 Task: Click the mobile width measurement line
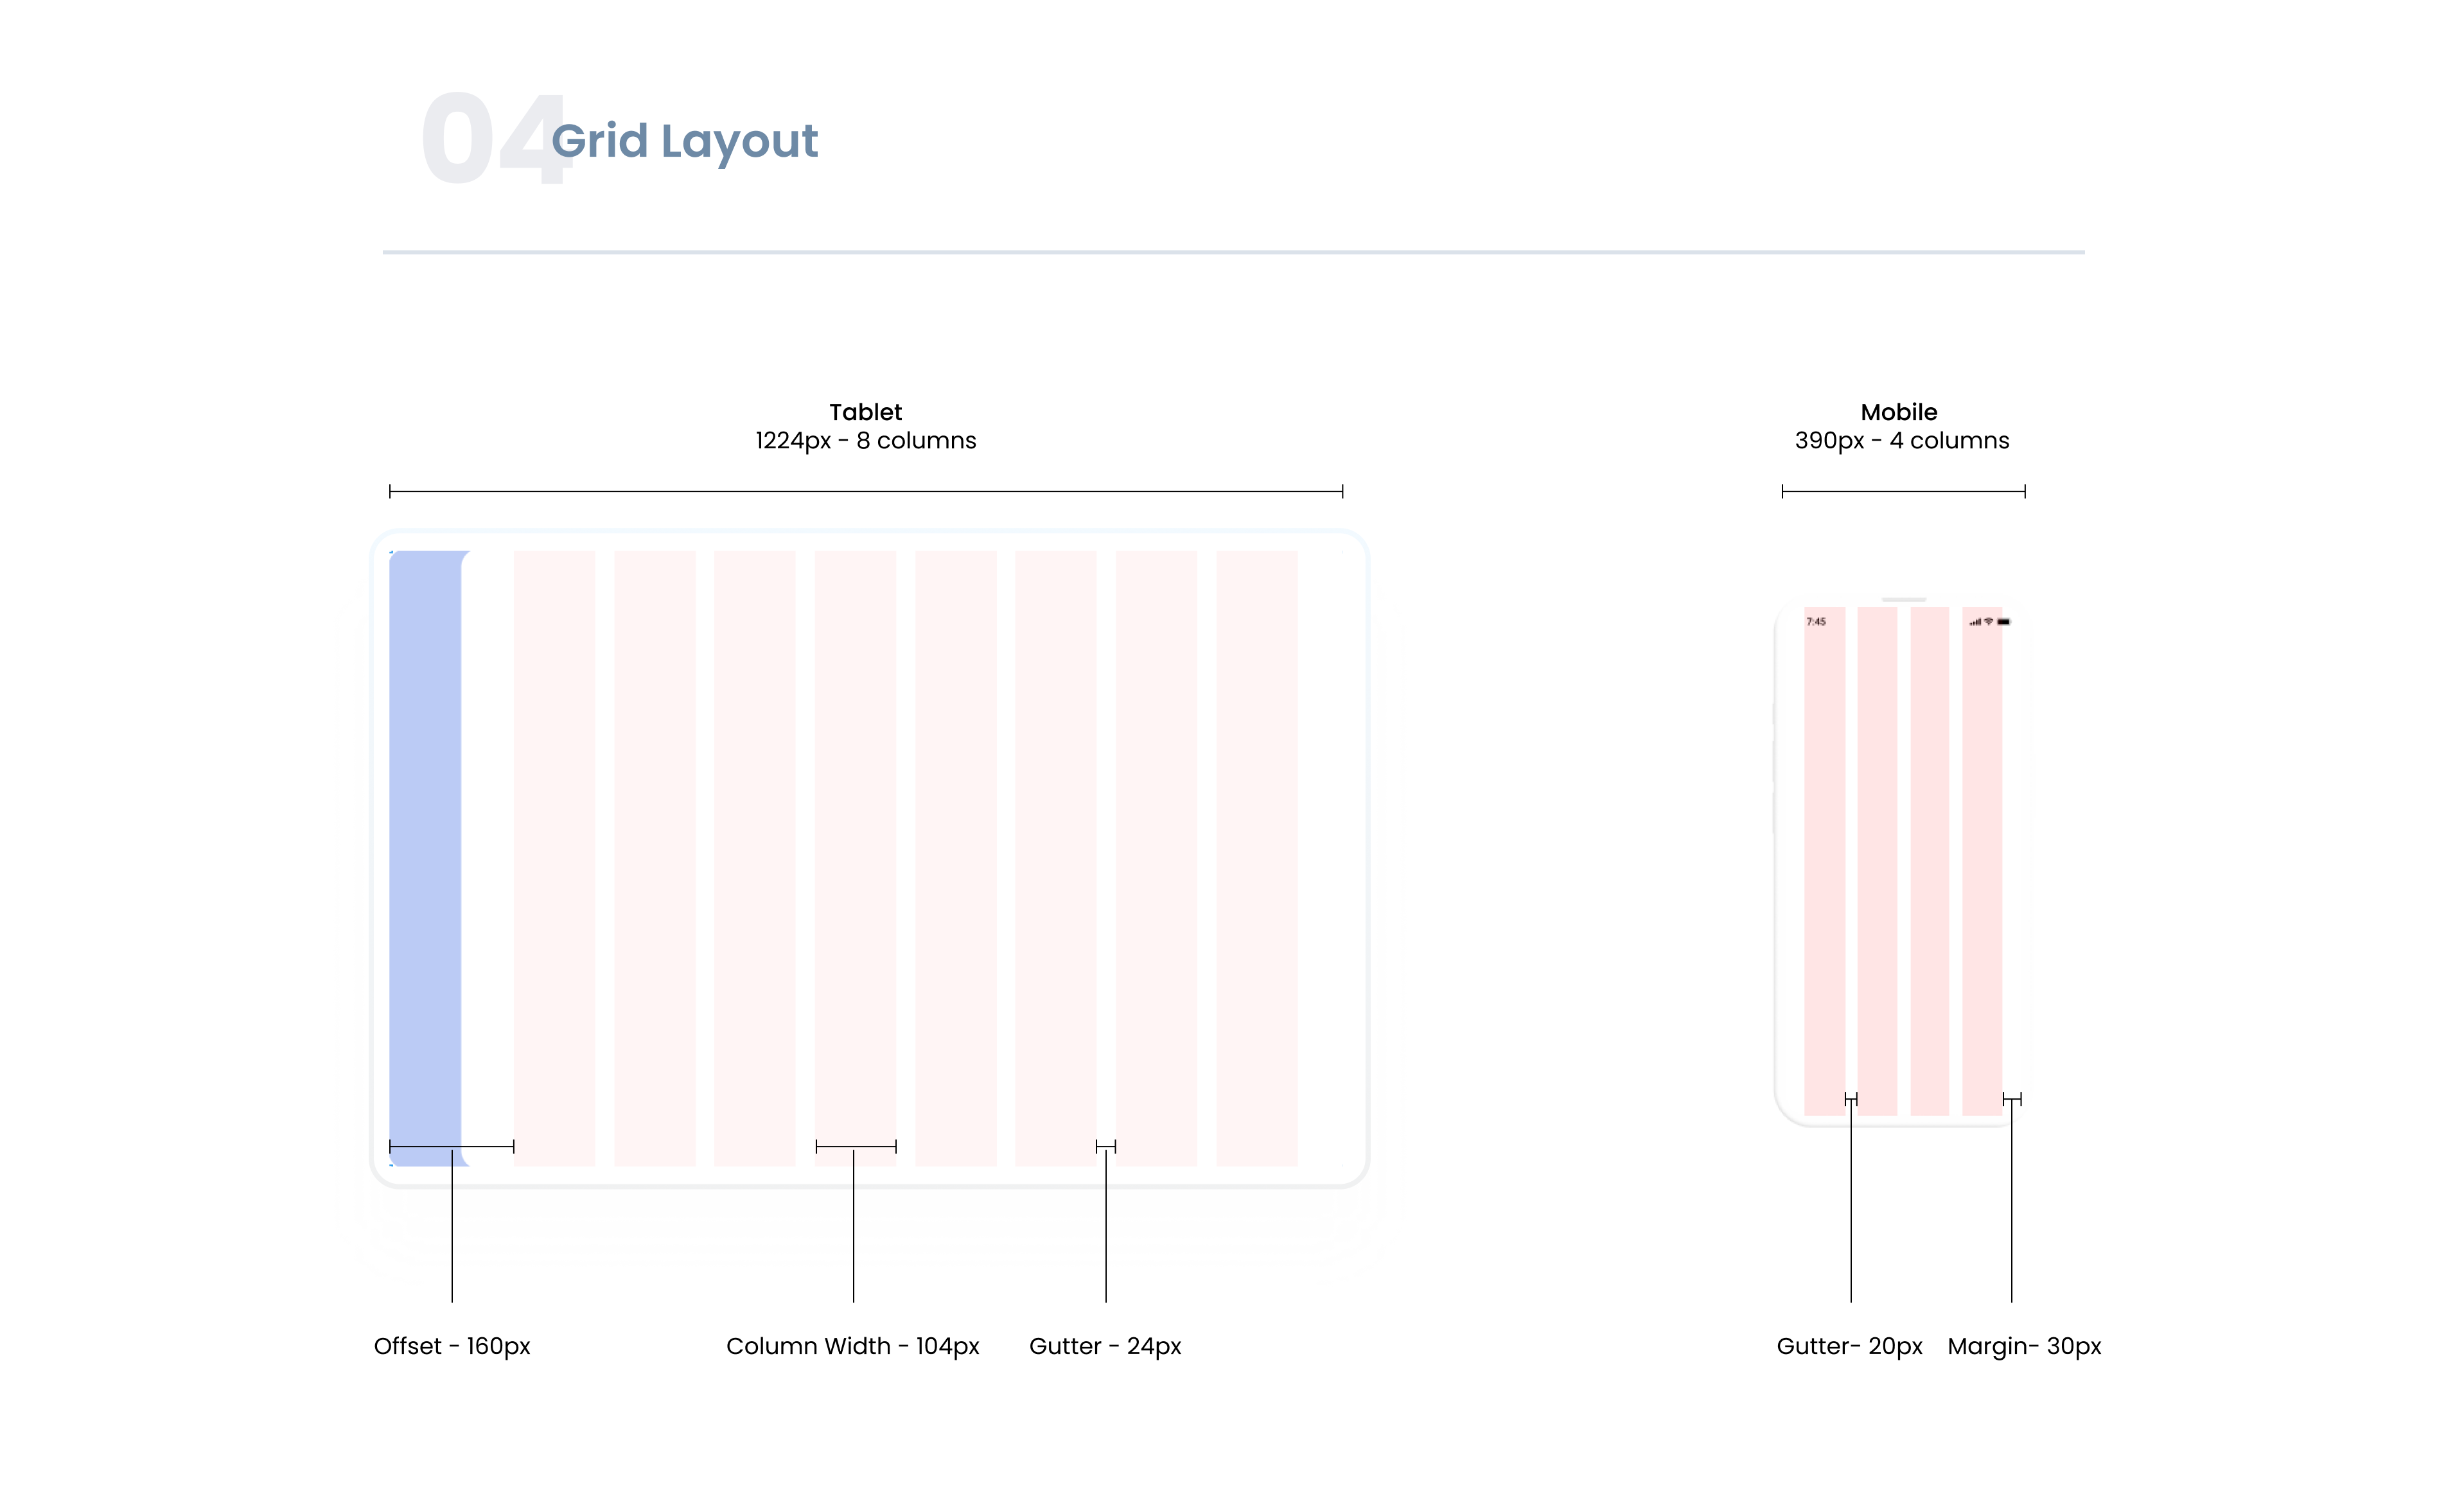click(1903, 491)
